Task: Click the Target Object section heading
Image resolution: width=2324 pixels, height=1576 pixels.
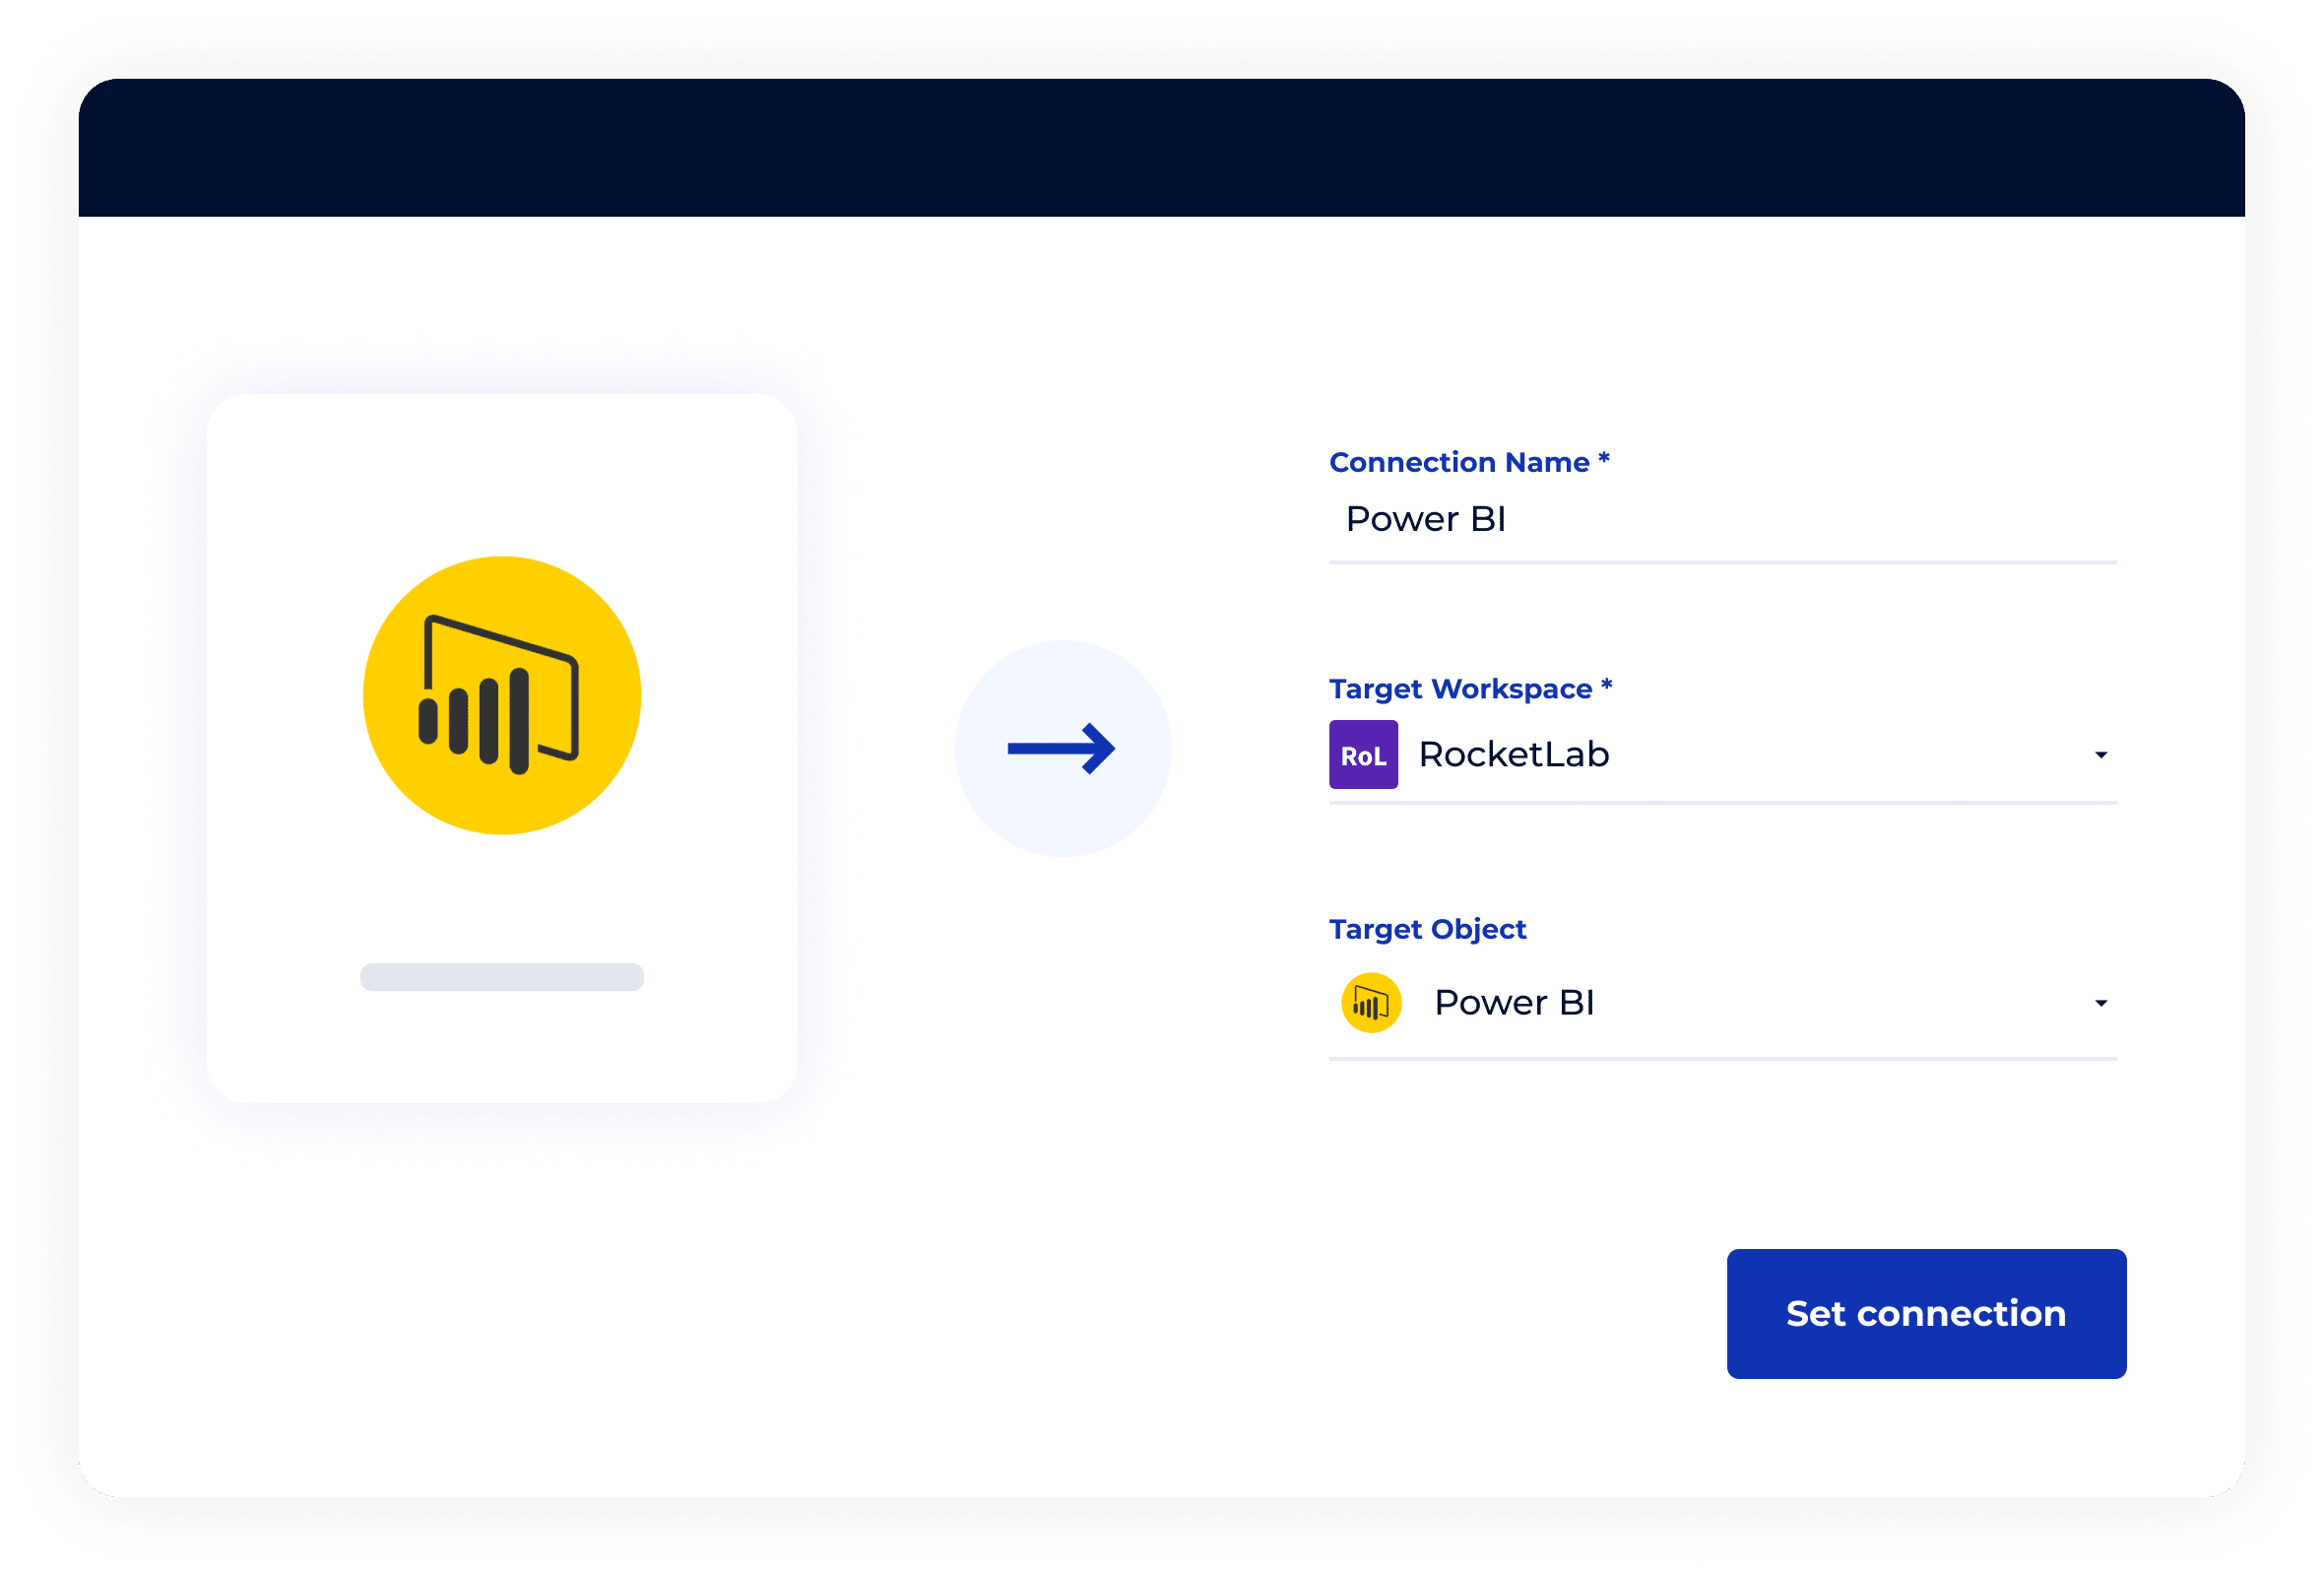Action: [1427, 929]
